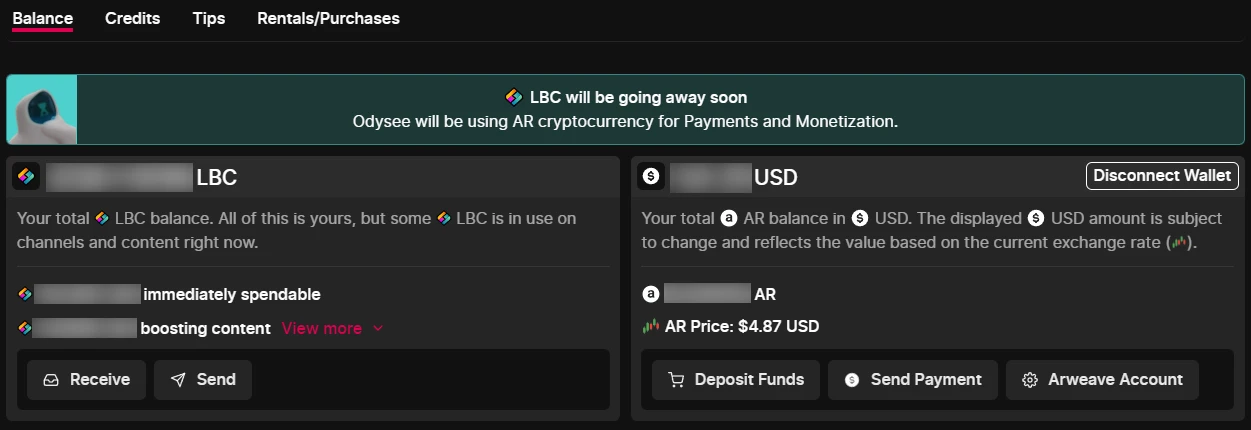This screenshot has height=430, width=1251.
Task: Click the banner mascot thumbnail image
Action: tap(42, 110)
